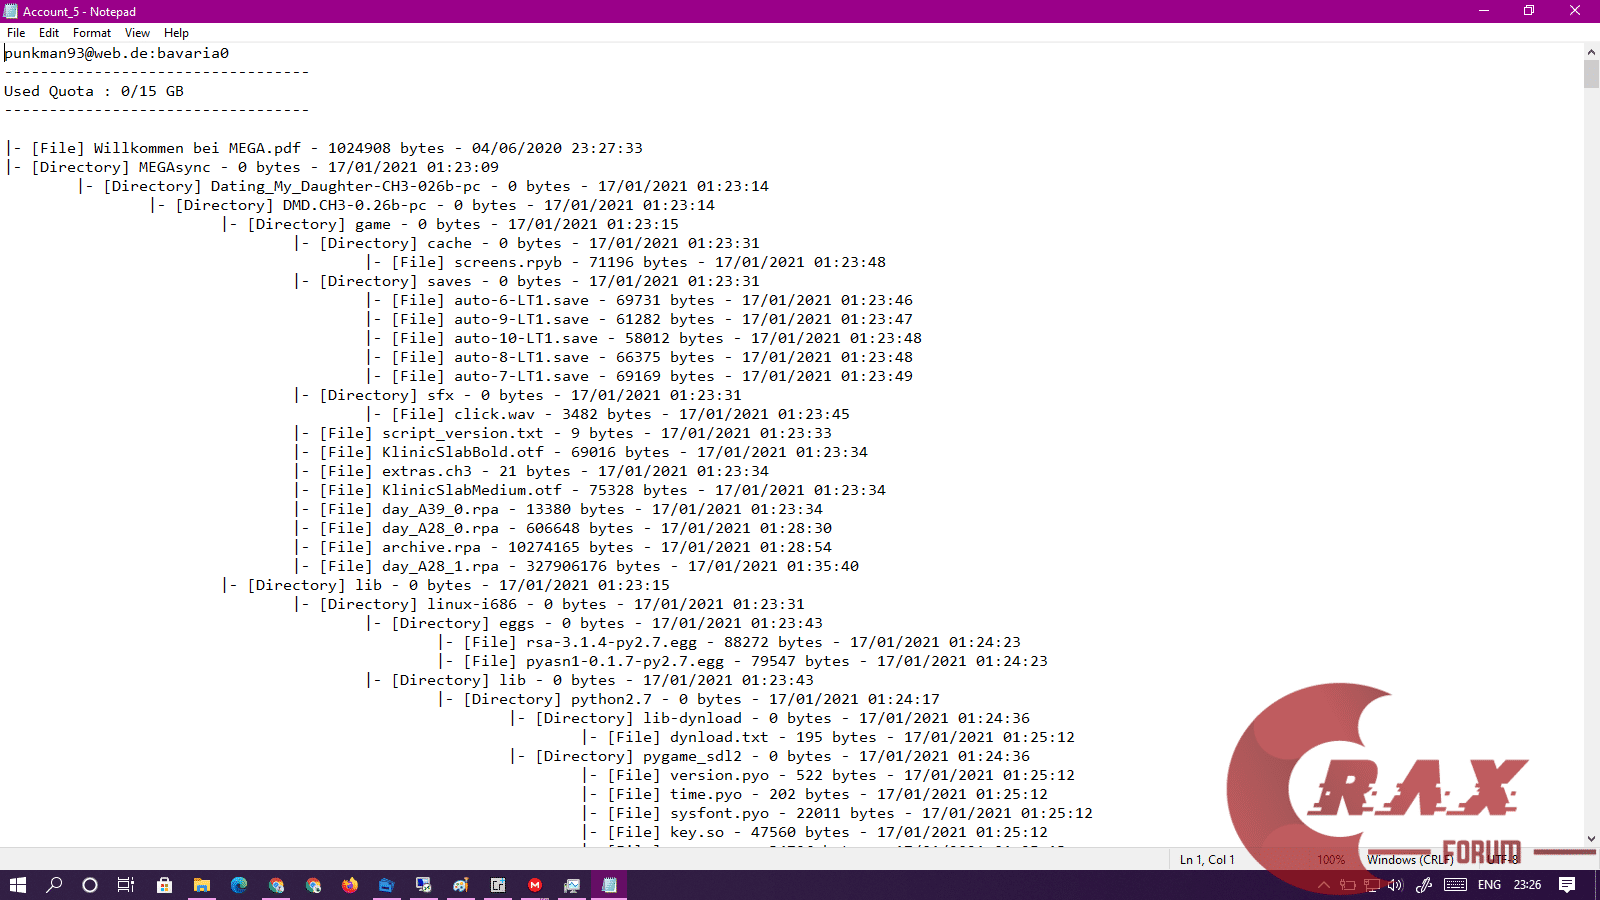Click the 'linux-i686' directory line
Screen dimensions: 1600x900
549,604
